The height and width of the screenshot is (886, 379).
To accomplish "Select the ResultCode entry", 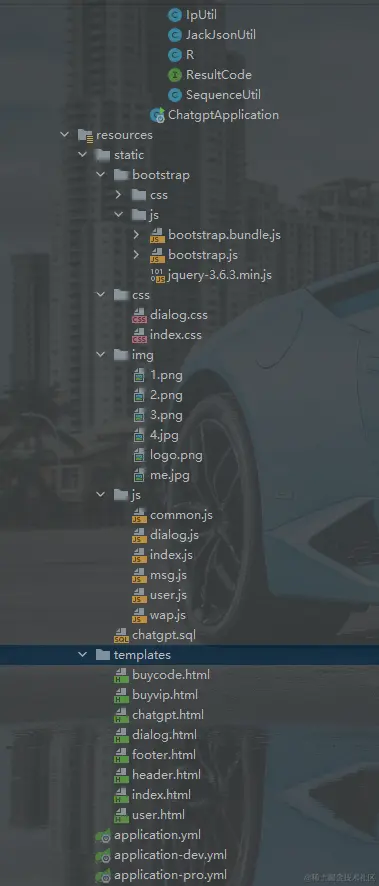I will click(219, 75).
